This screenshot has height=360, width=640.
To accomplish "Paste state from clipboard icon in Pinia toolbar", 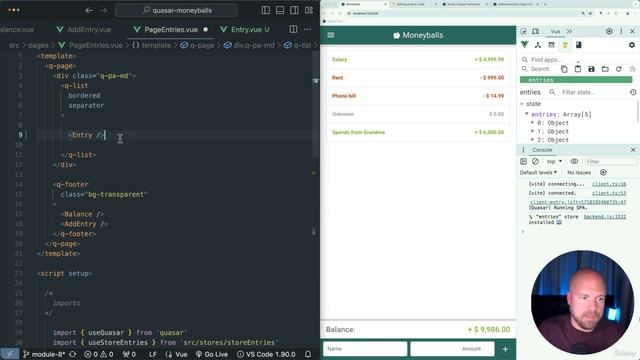I will coord(578,69).
